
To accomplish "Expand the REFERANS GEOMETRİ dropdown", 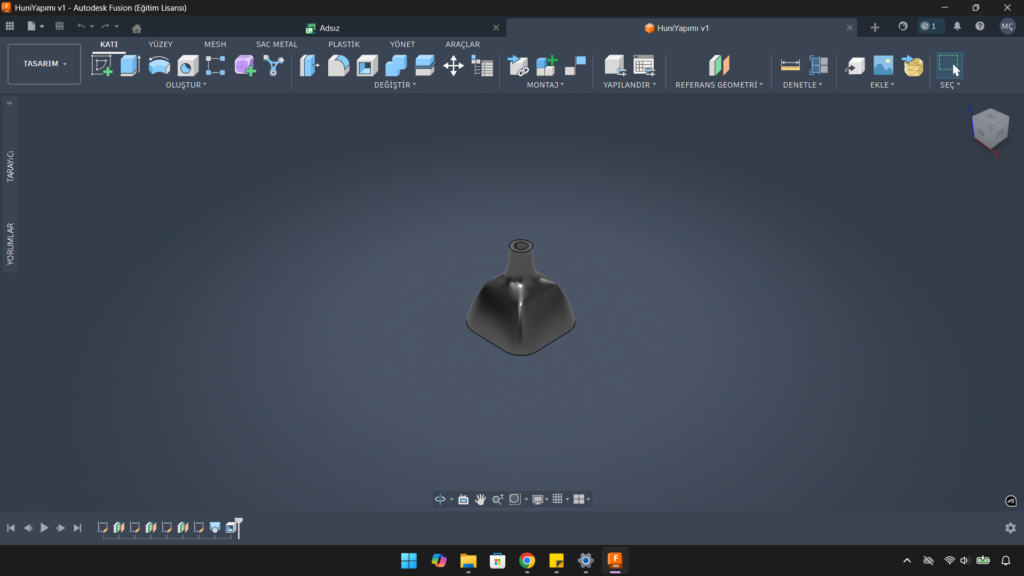I will pyautogui.click(x=719, y=85).
